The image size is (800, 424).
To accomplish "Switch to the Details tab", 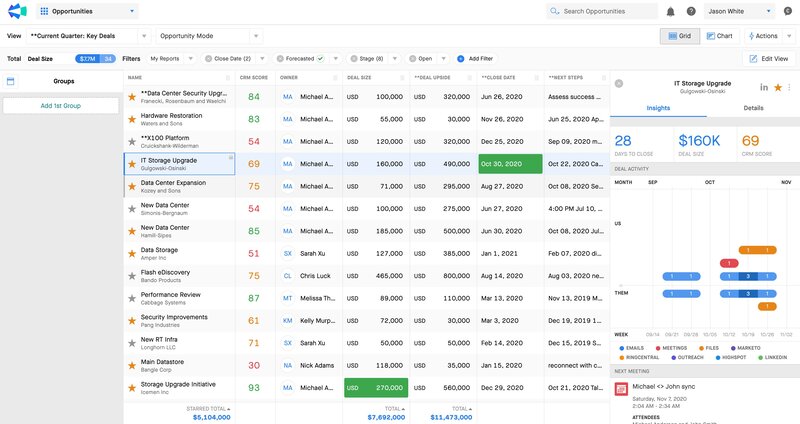I will (753, 108).
